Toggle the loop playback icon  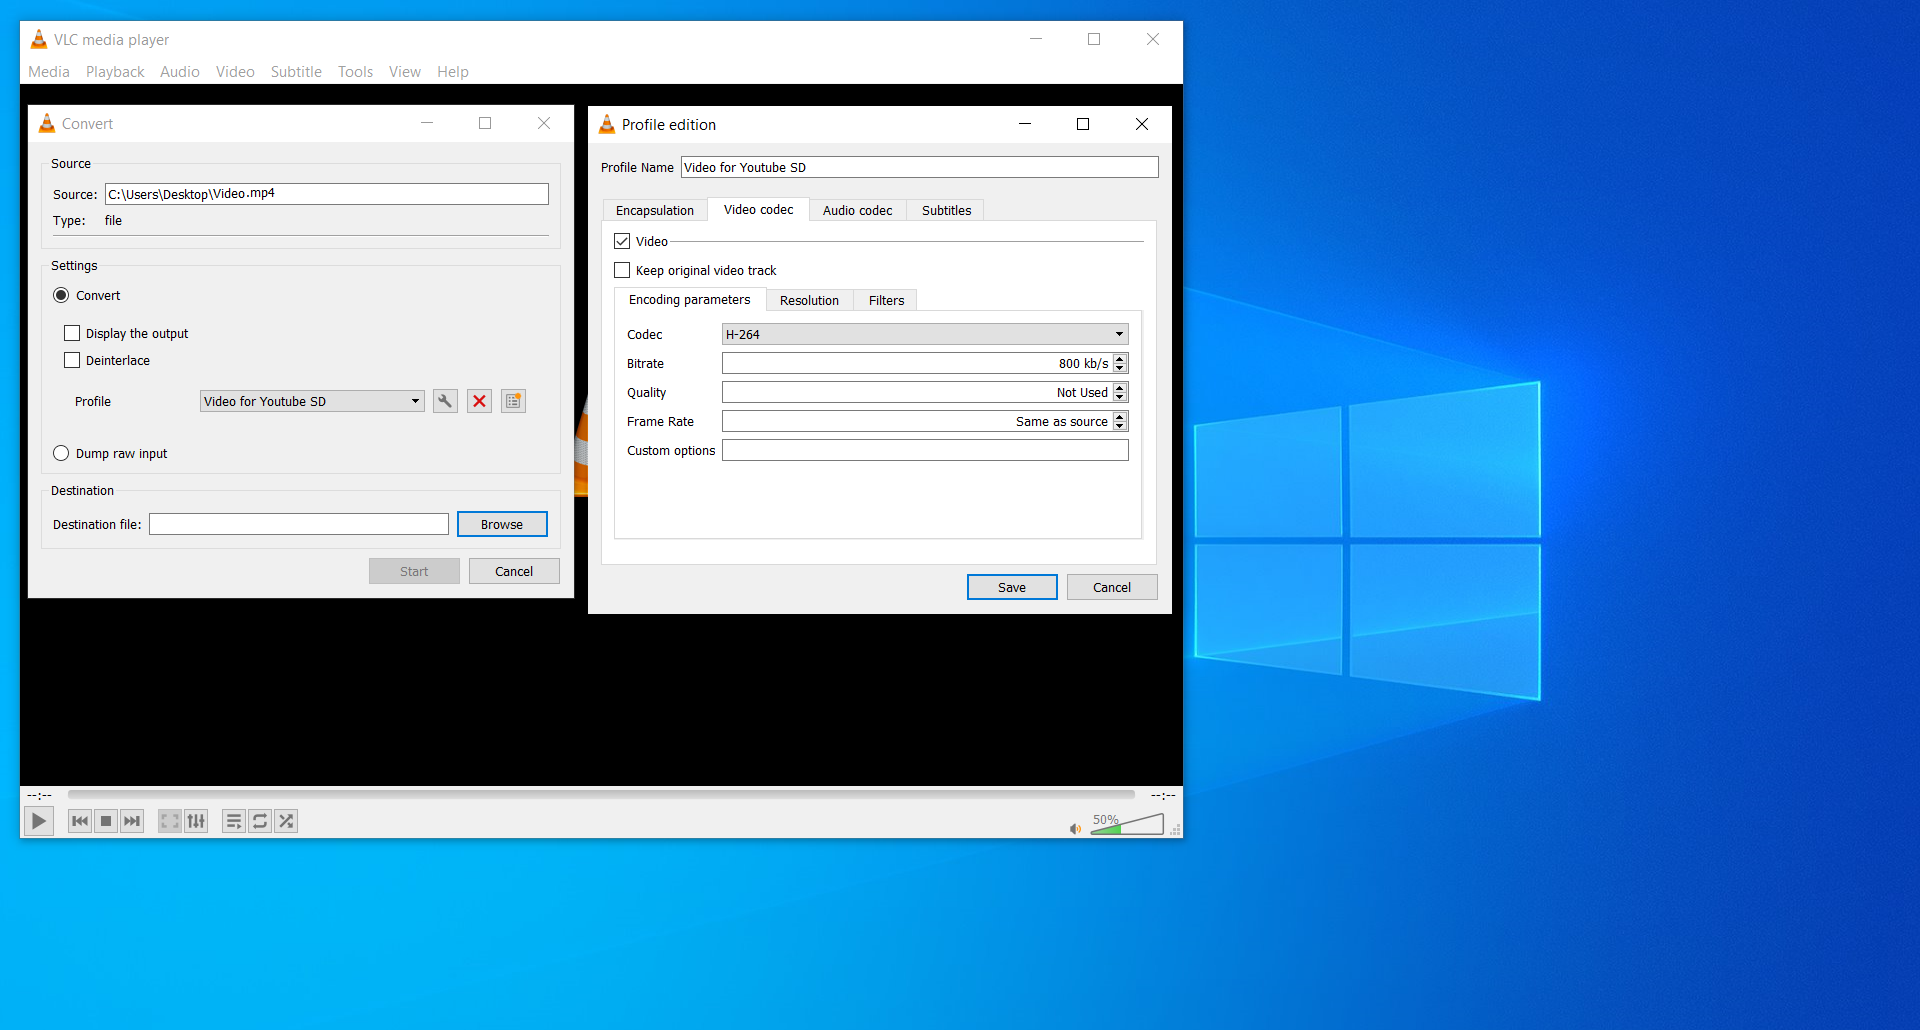coord(260,821)
